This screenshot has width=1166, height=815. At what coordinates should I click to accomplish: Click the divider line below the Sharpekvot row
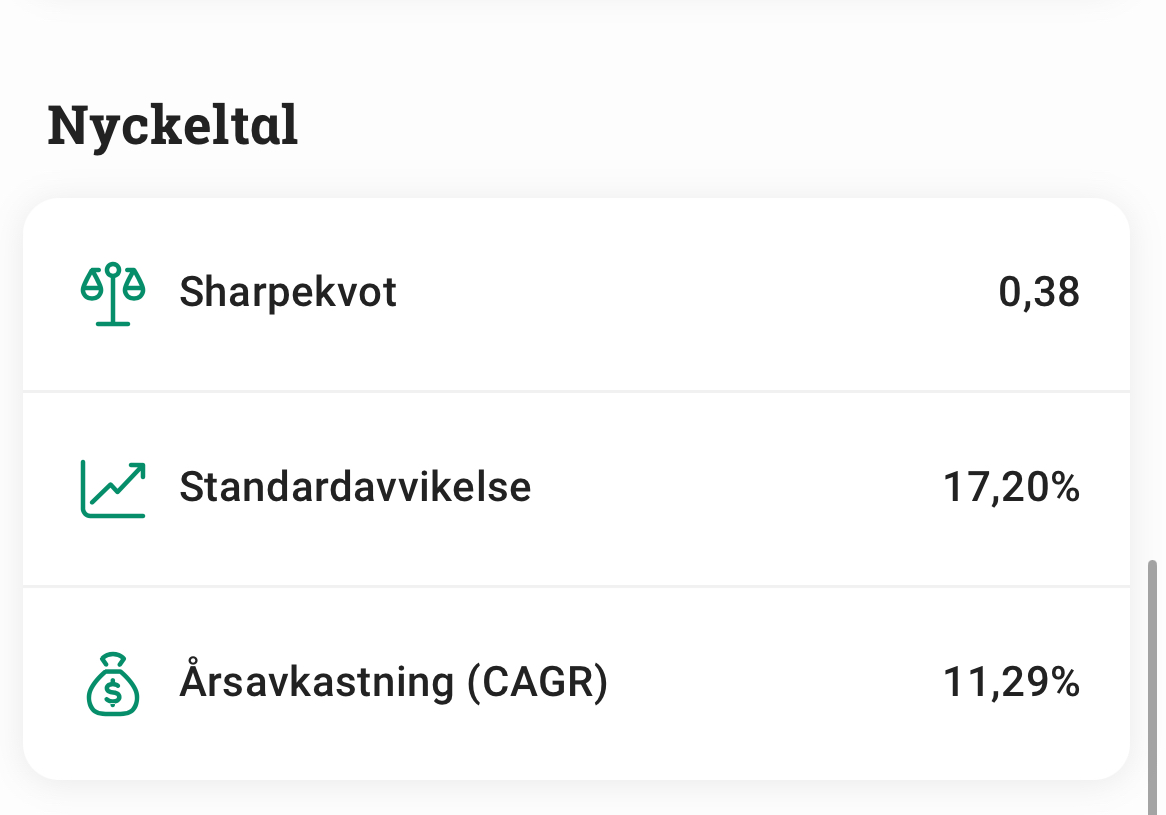point(576,391)
